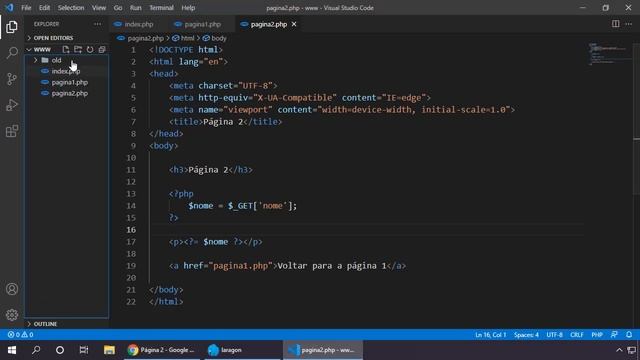
Task: Switch to Chrome Página 2 window in taskbar
Action: 161,350
